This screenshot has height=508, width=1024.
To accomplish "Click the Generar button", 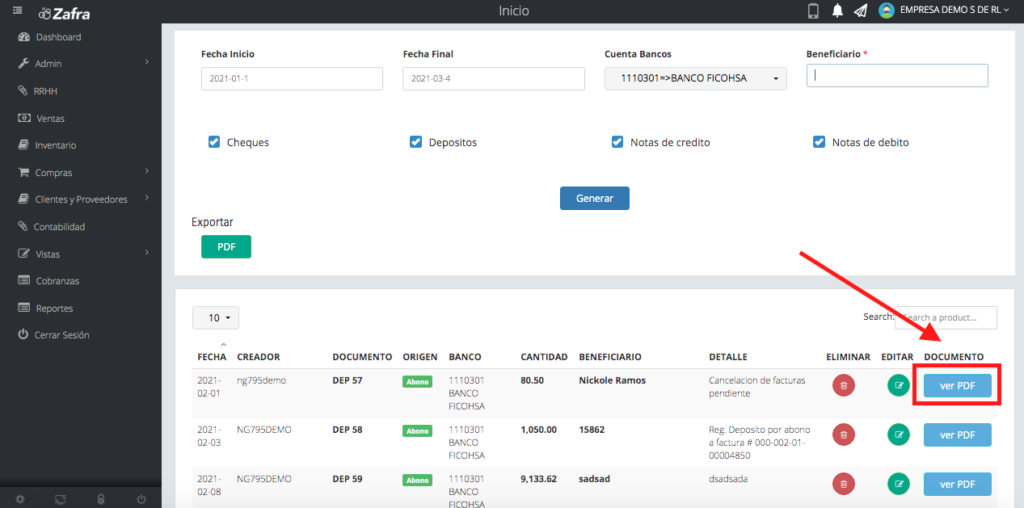I will pyautogui.click(x=594, y=198).
